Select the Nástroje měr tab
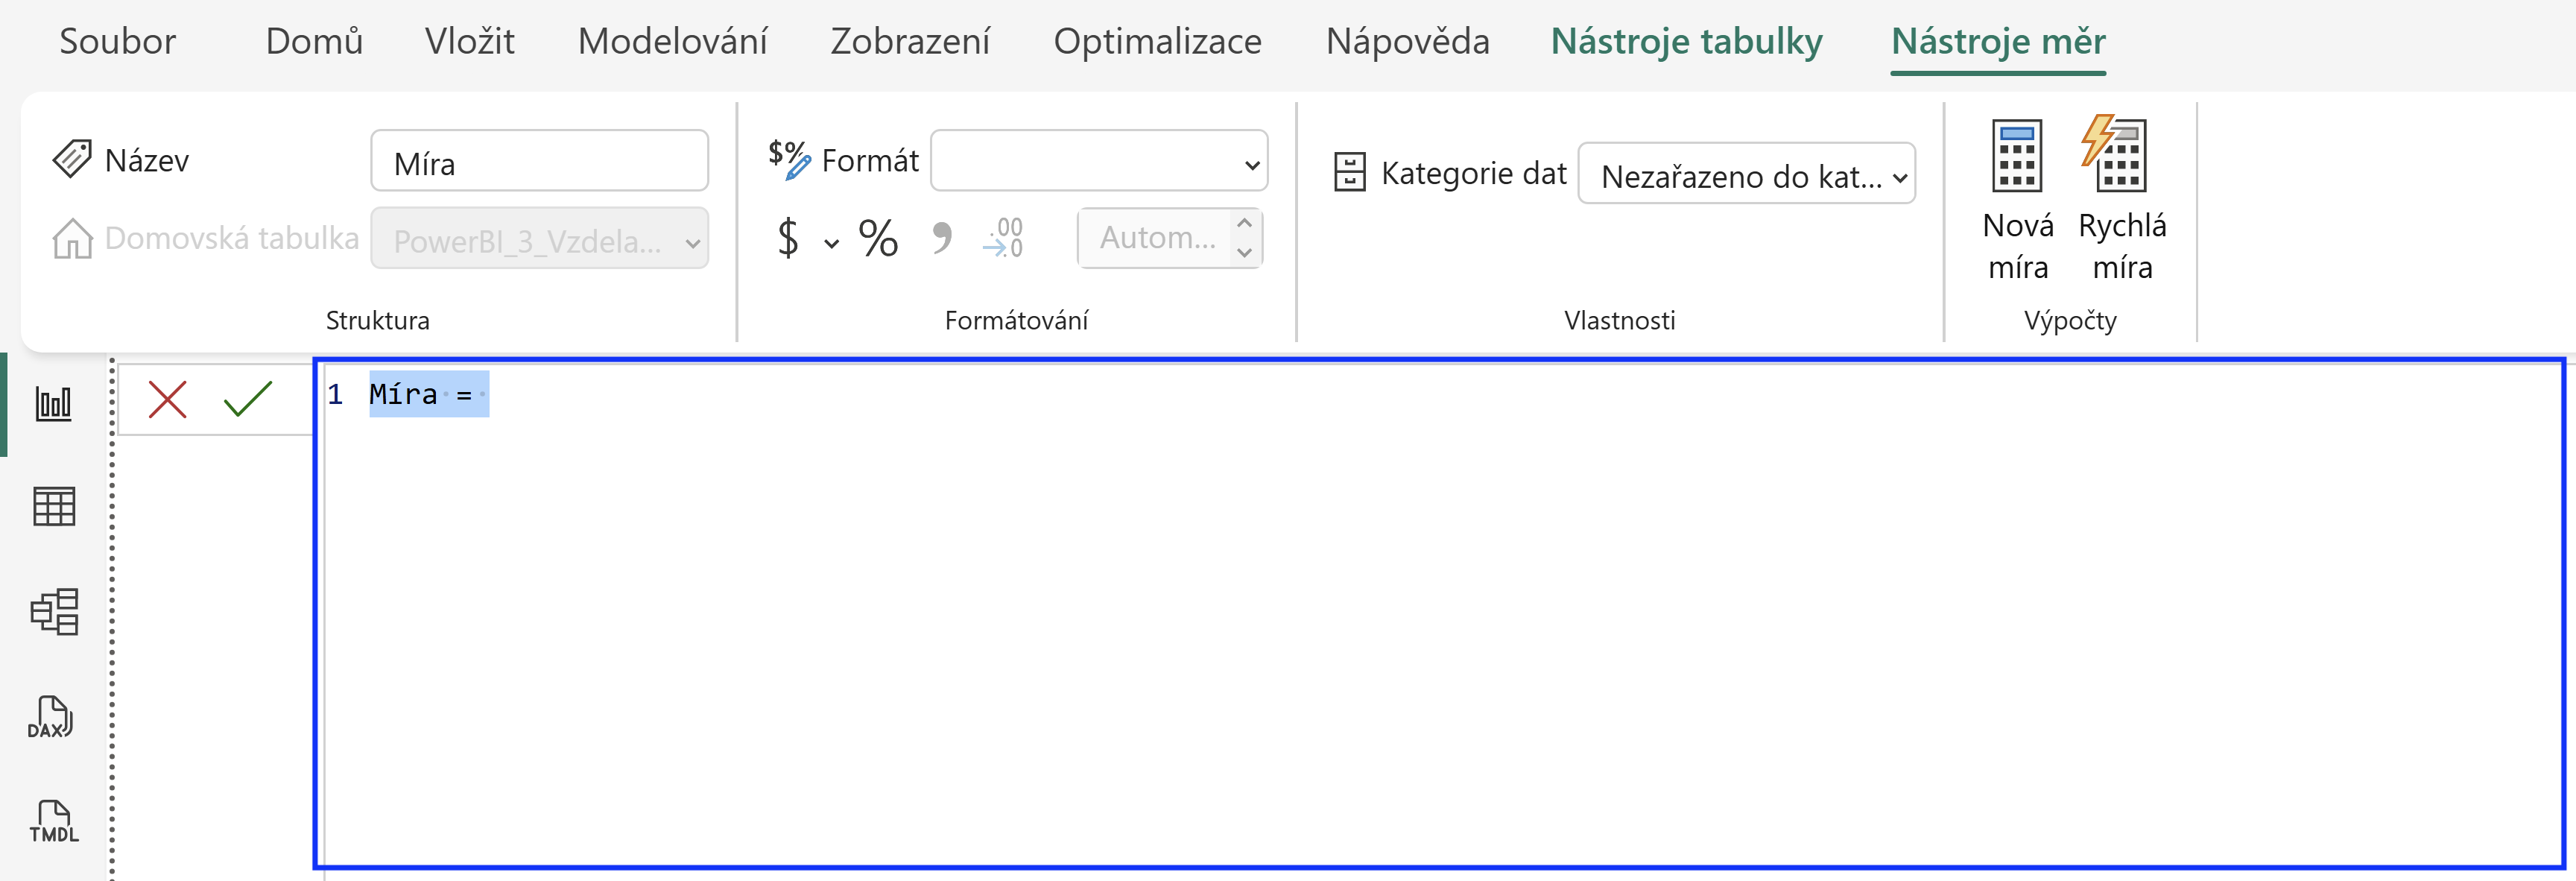 [1998, 42]
